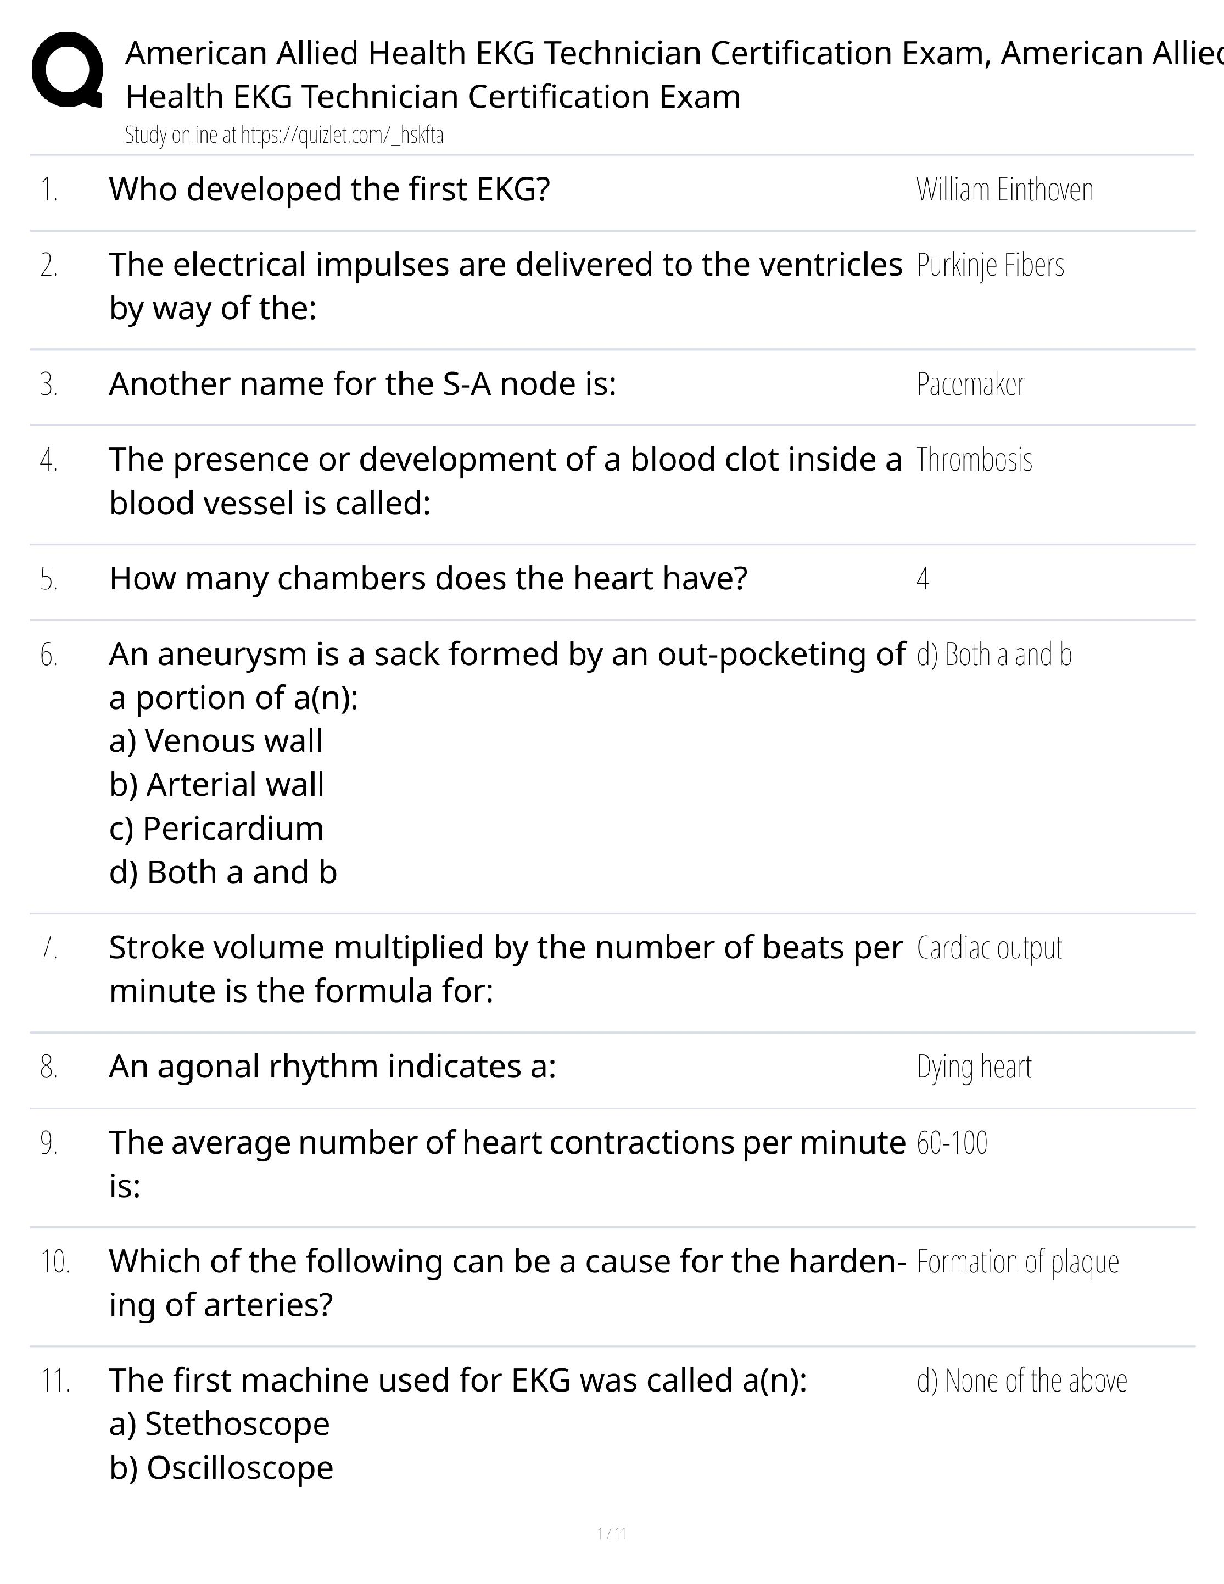Click the answer 'd) Both a and b'
The height and width of the screenshot is (1584, 1224).
click(994, 655)
